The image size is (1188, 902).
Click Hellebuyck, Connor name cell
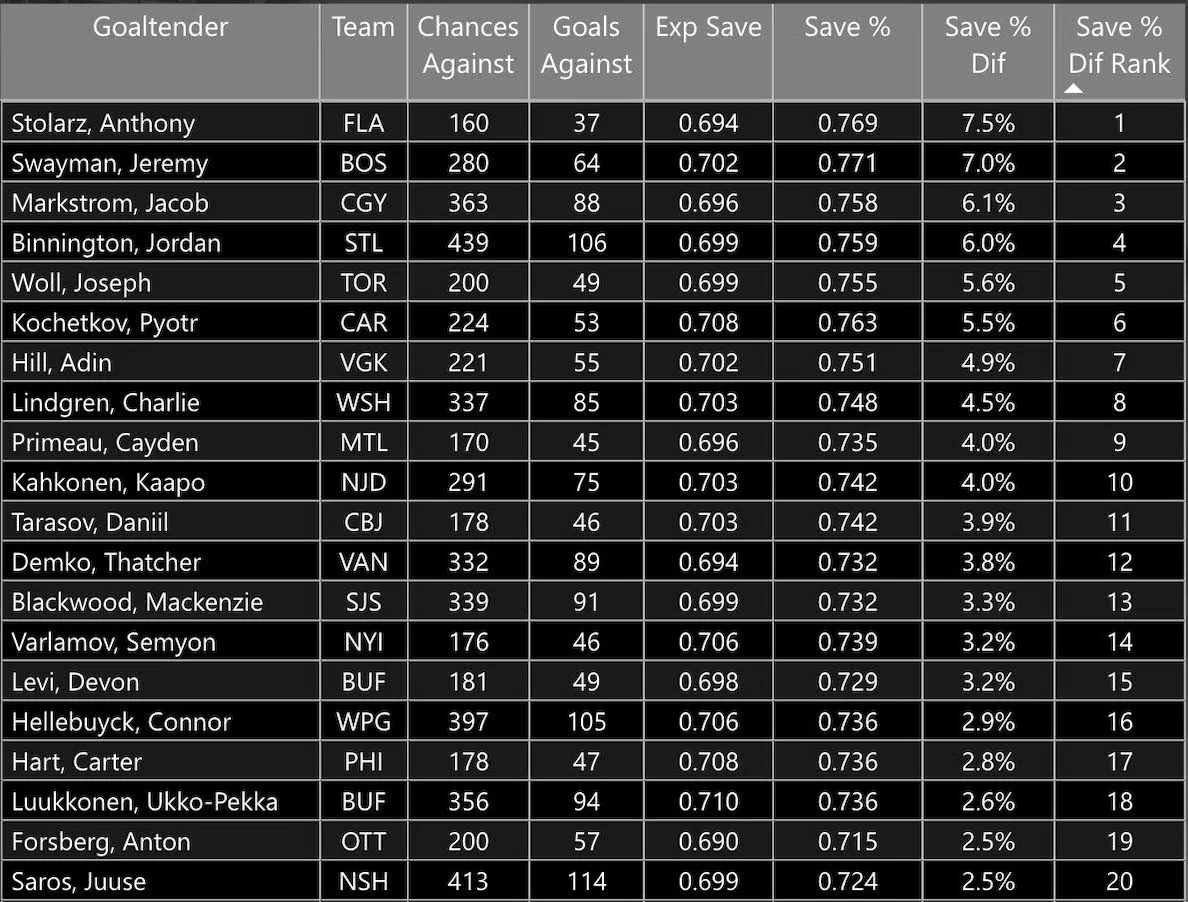pyautogui.click(x=121, y=722)
